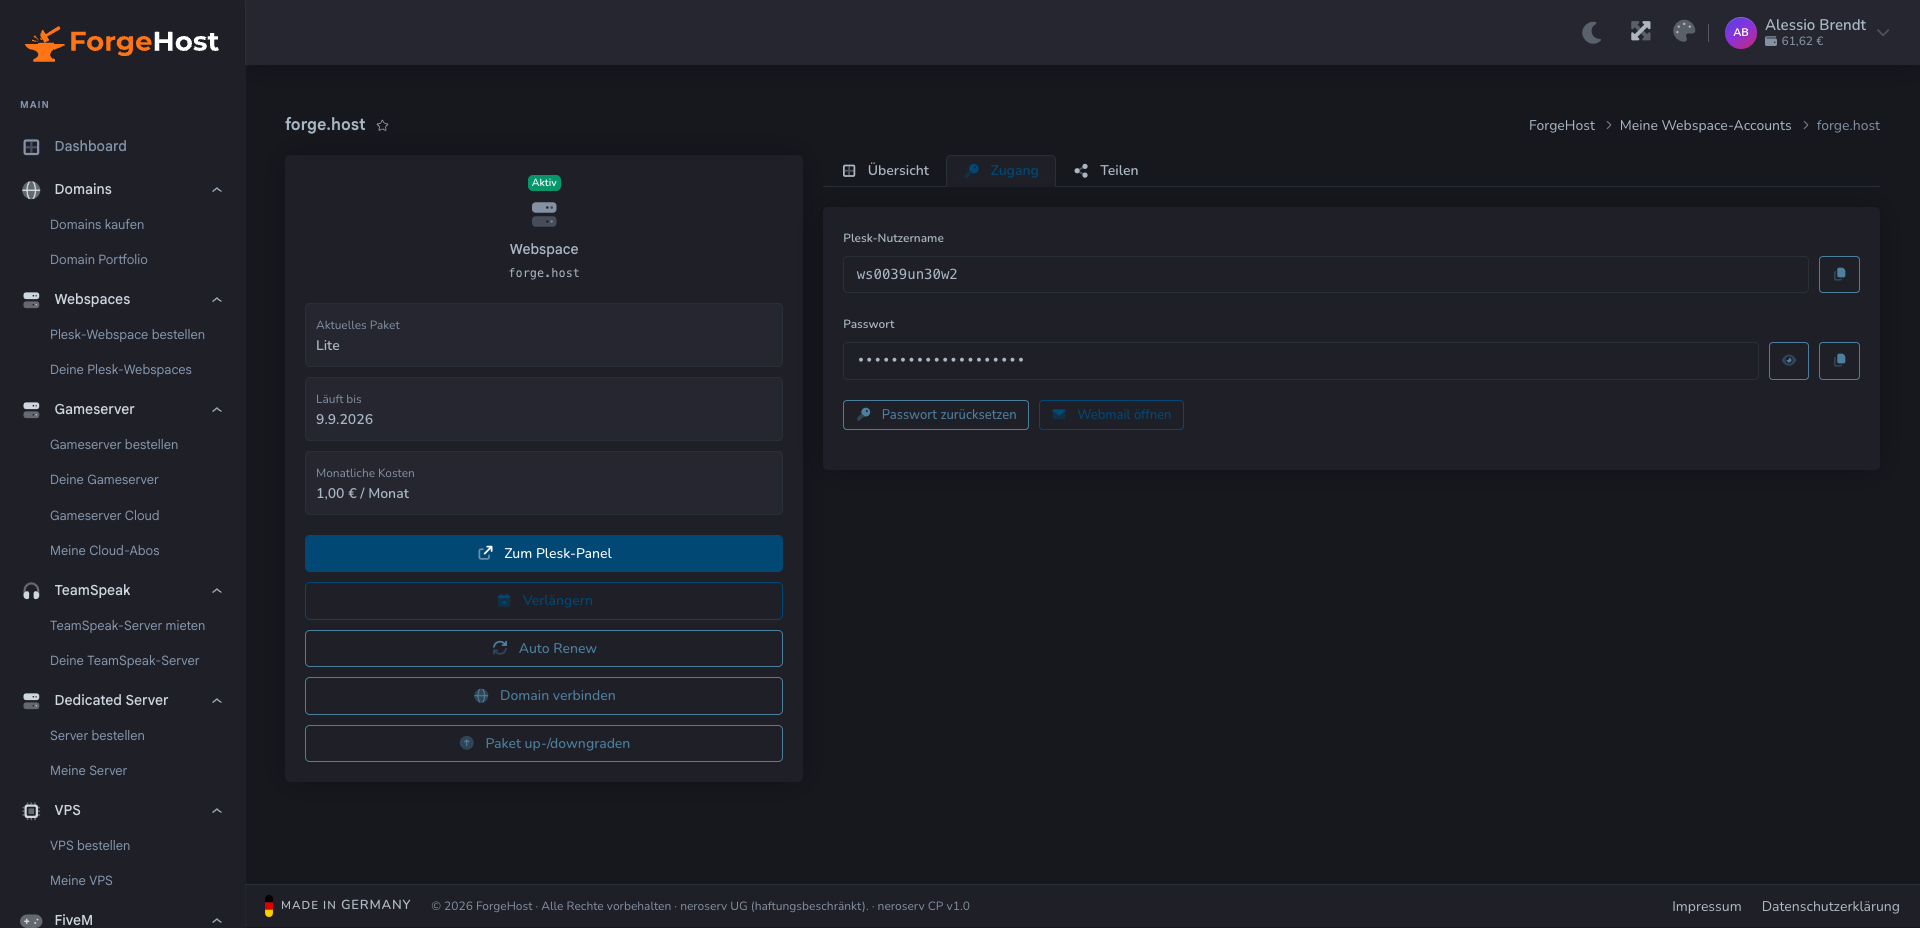Toggle dark mode moon icon
This screenshot has height=928, width=1920.
click(x=1592, y=32)
